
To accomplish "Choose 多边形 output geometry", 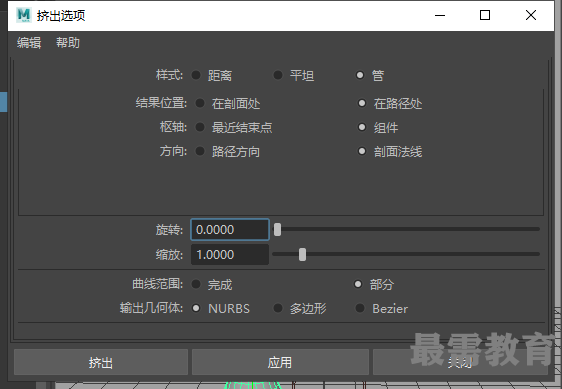I will [278, 308].
